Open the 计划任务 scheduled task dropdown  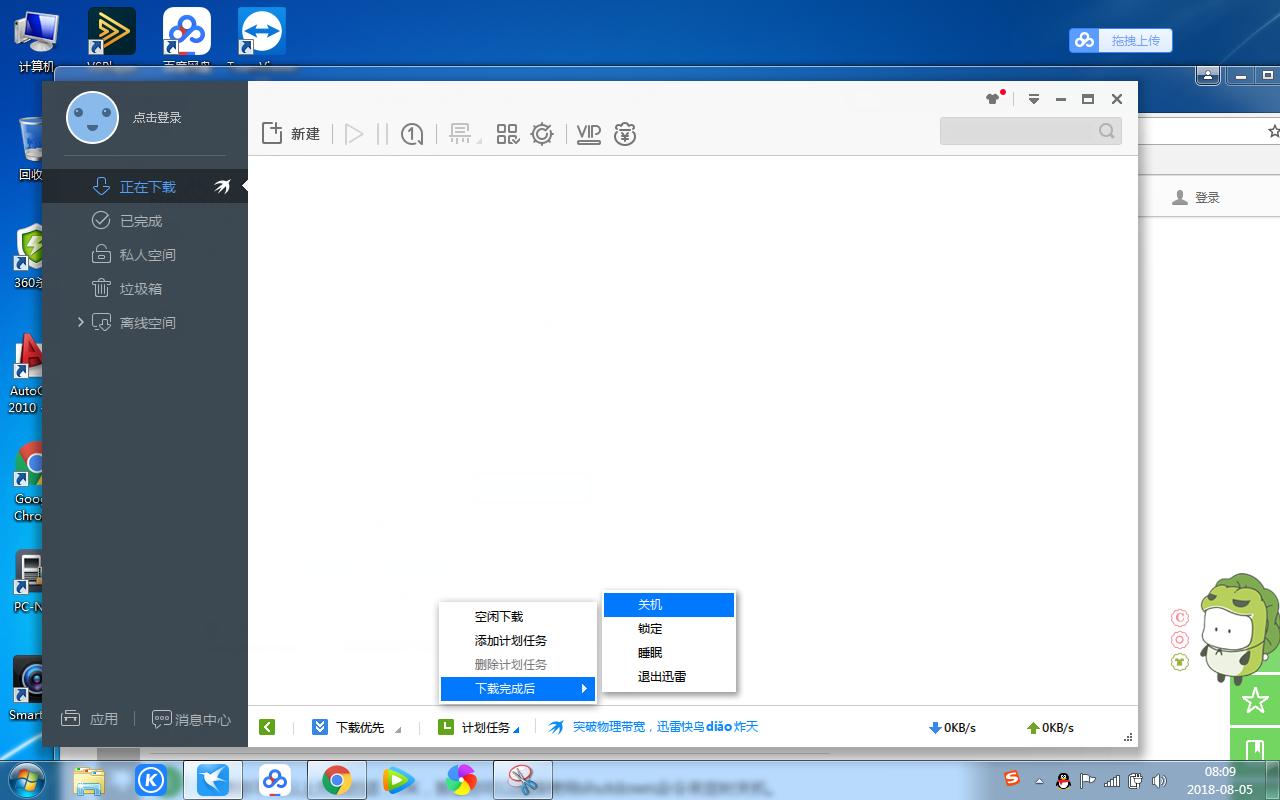[x=485, y=727]
